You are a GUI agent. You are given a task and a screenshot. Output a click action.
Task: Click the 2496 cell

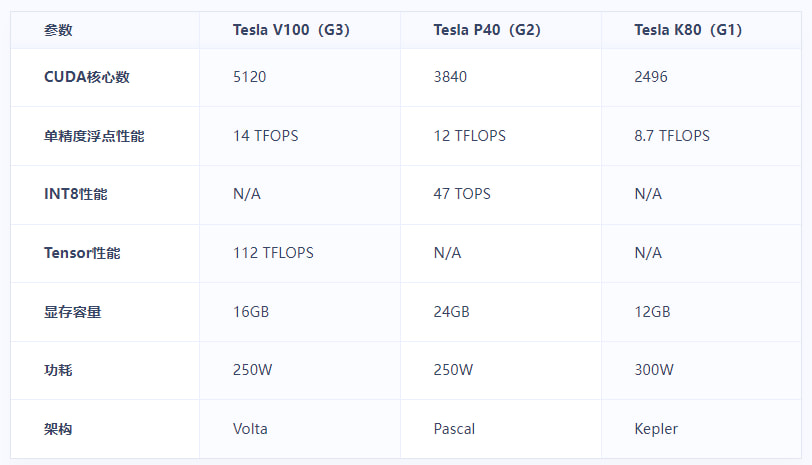click(651, 77)
